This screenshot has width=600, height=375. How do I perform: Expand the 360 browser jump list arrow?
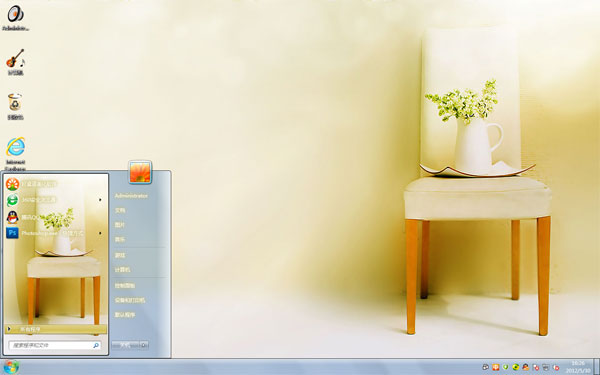coord(100,200)
